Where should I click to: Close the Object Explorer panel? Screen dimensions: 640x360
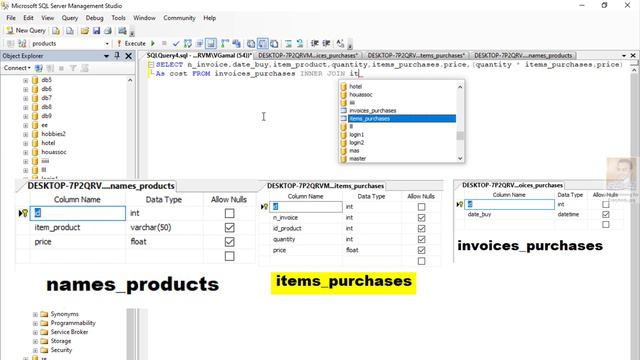pos(129,56)
